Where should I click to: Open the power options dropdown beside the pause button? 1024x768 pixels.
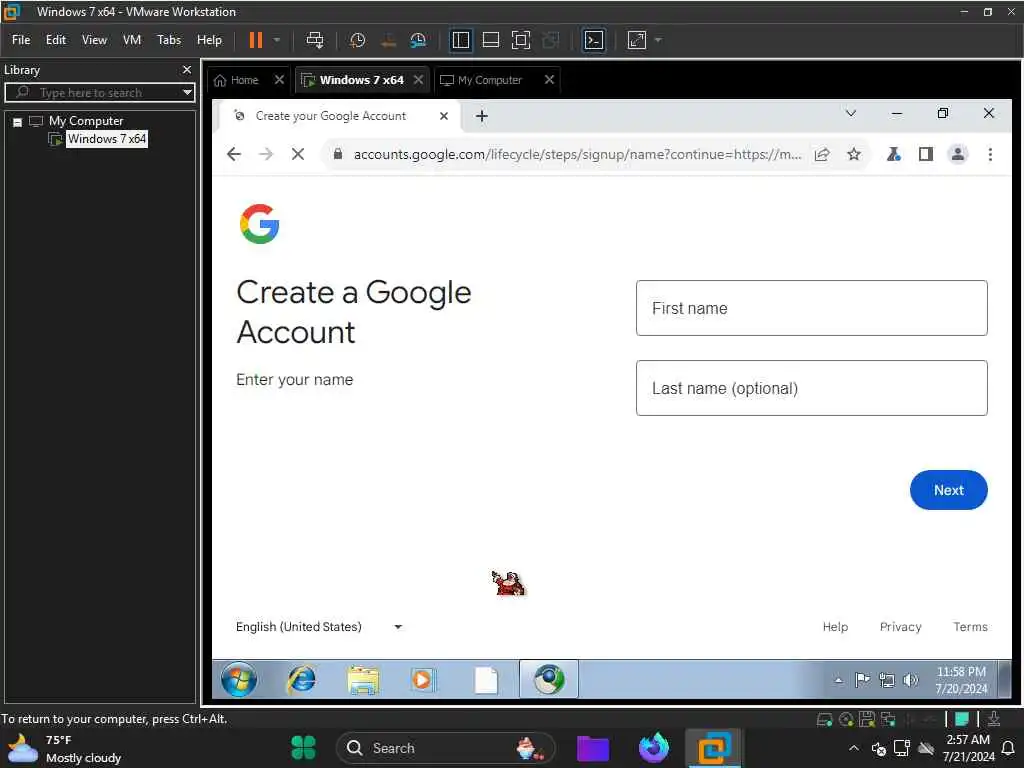point(277,40)
